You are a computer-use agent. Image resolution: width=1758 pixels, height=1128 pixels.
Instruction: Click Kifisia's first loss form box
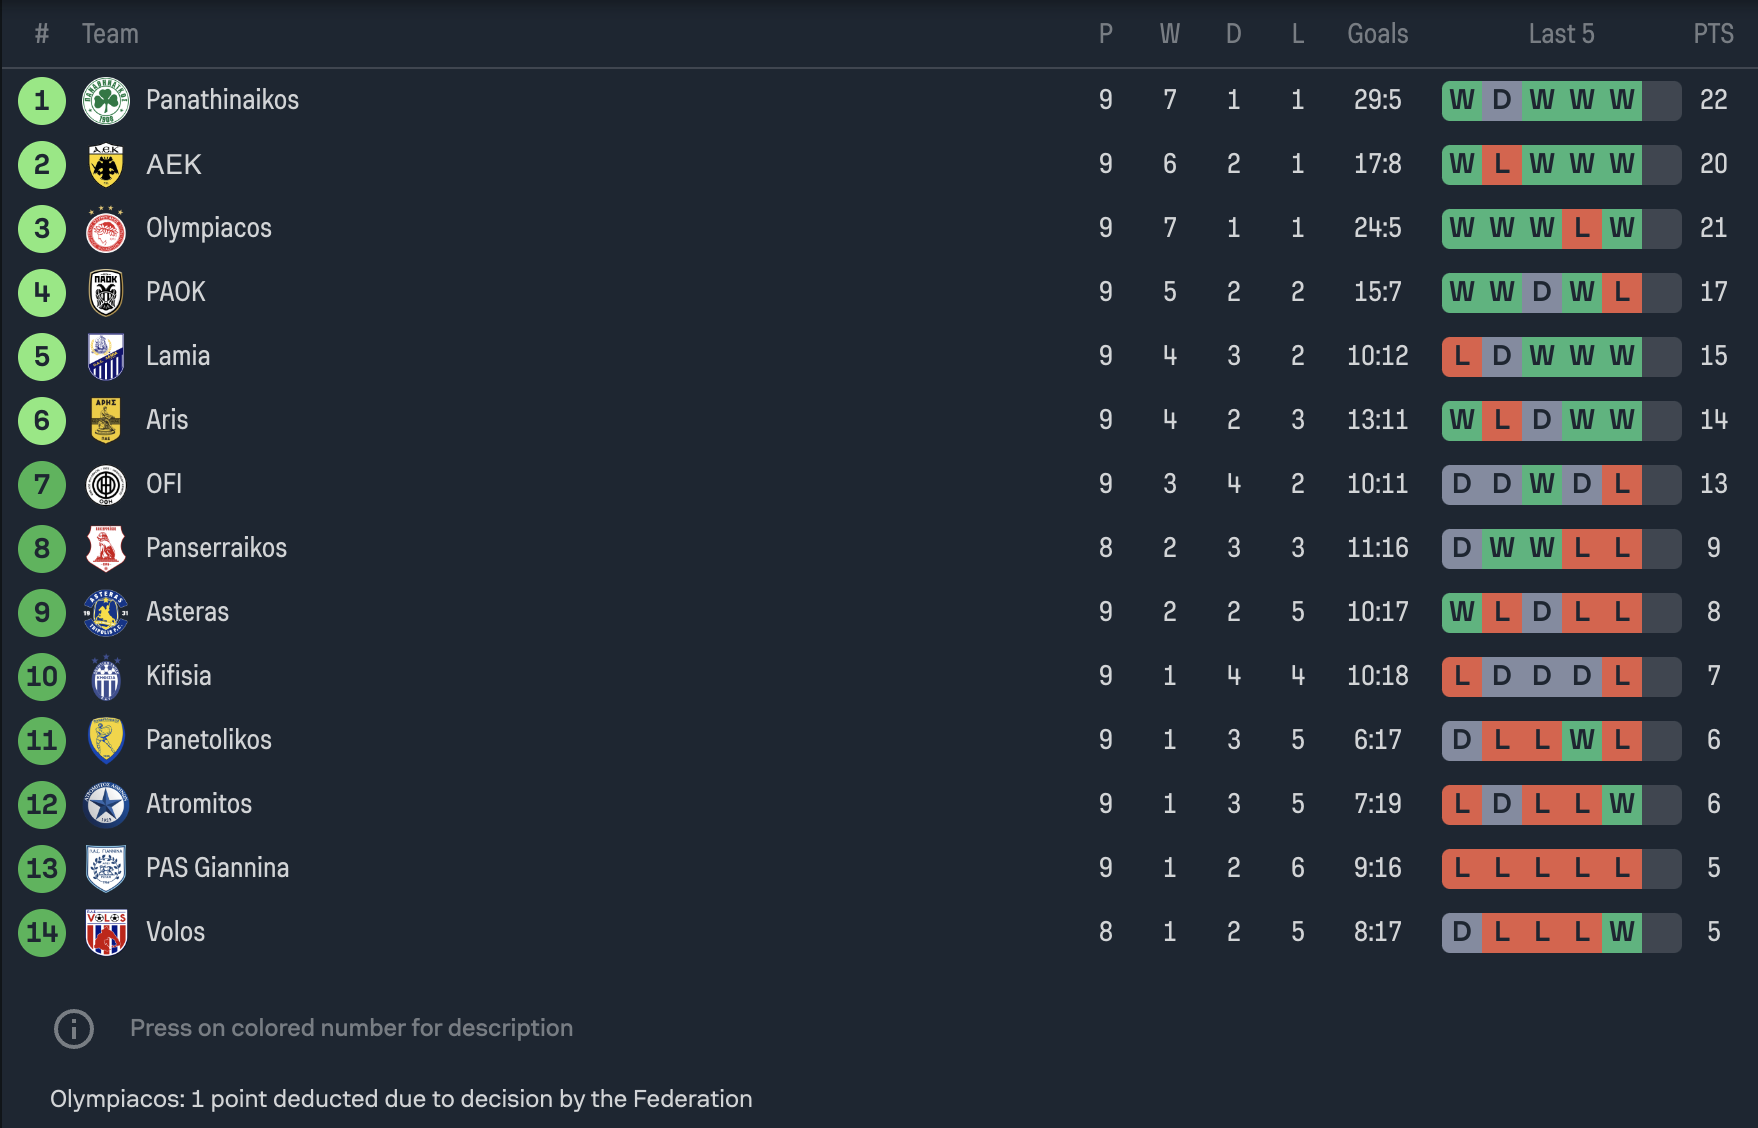1462,676
